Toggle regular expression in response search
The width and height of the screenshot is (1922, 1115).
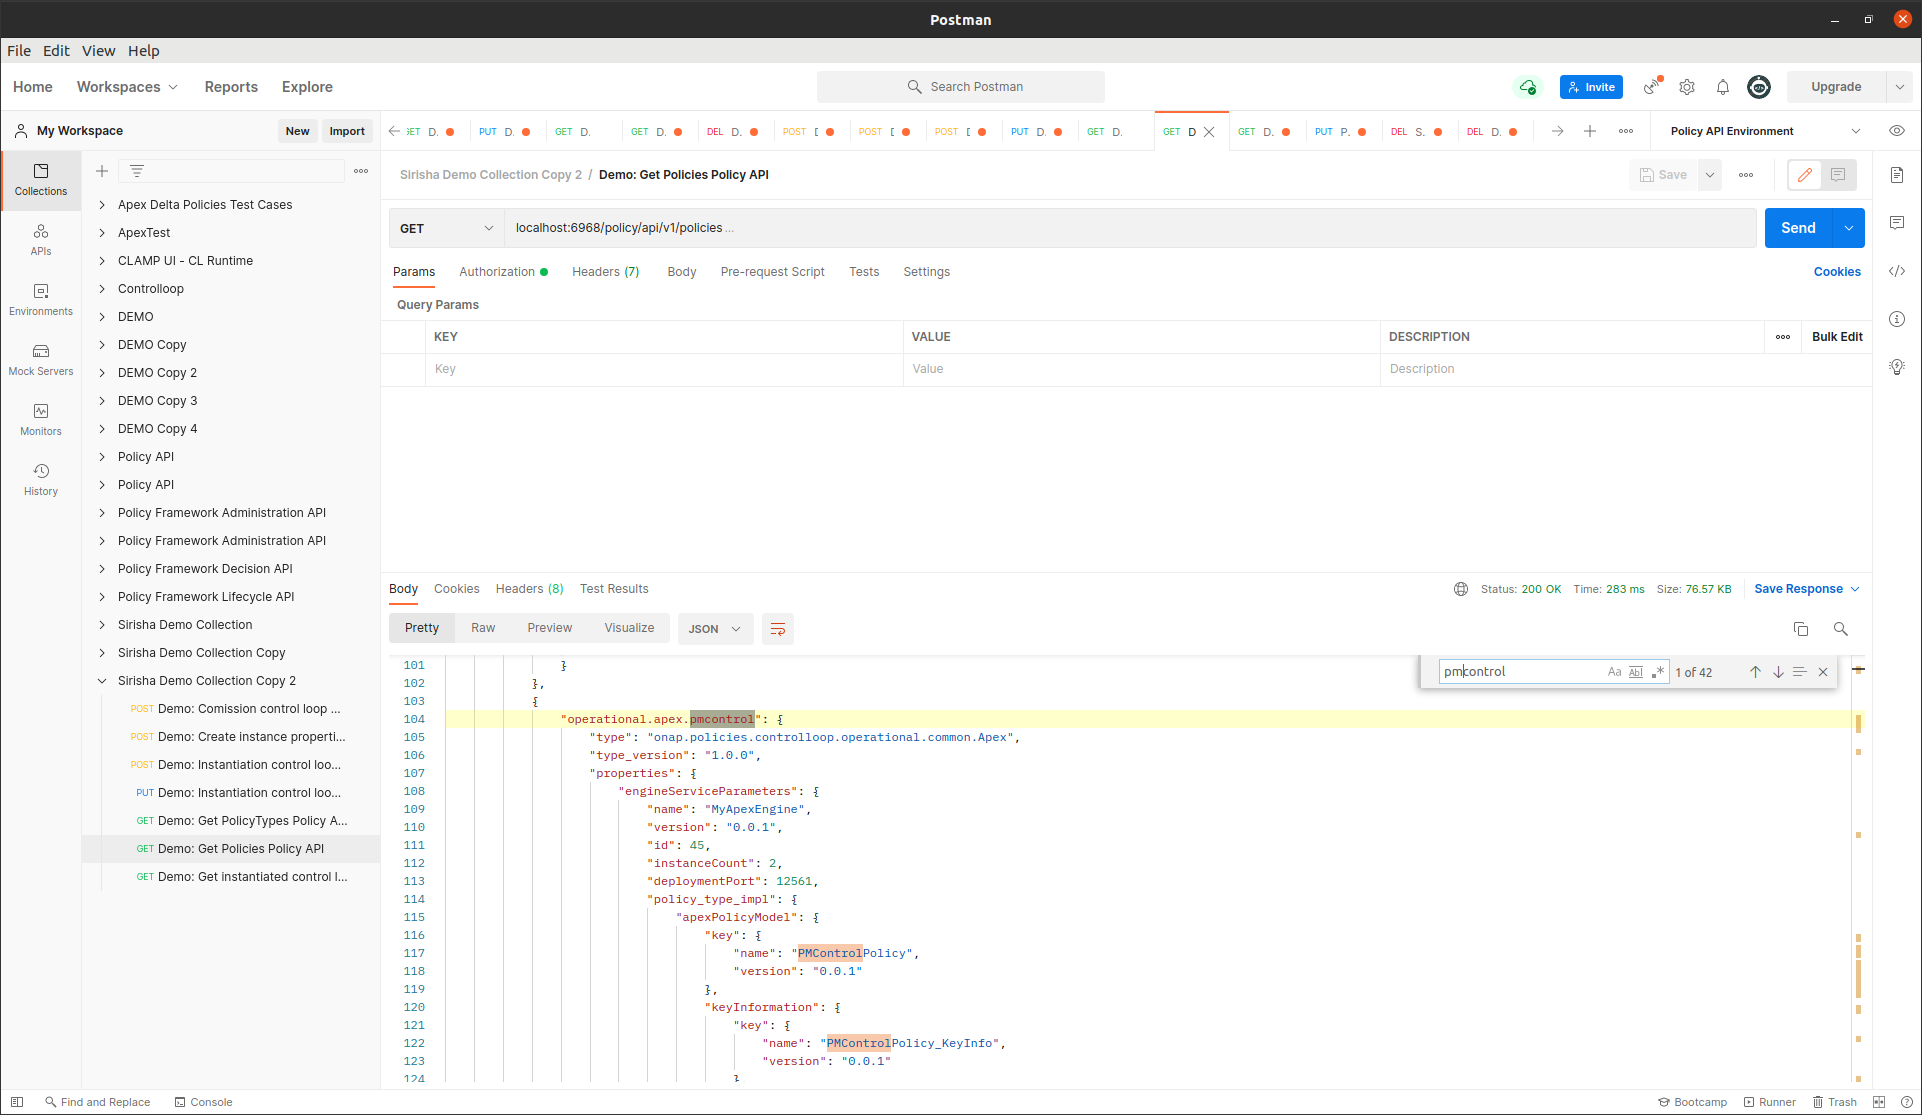tap(1658, 672)
